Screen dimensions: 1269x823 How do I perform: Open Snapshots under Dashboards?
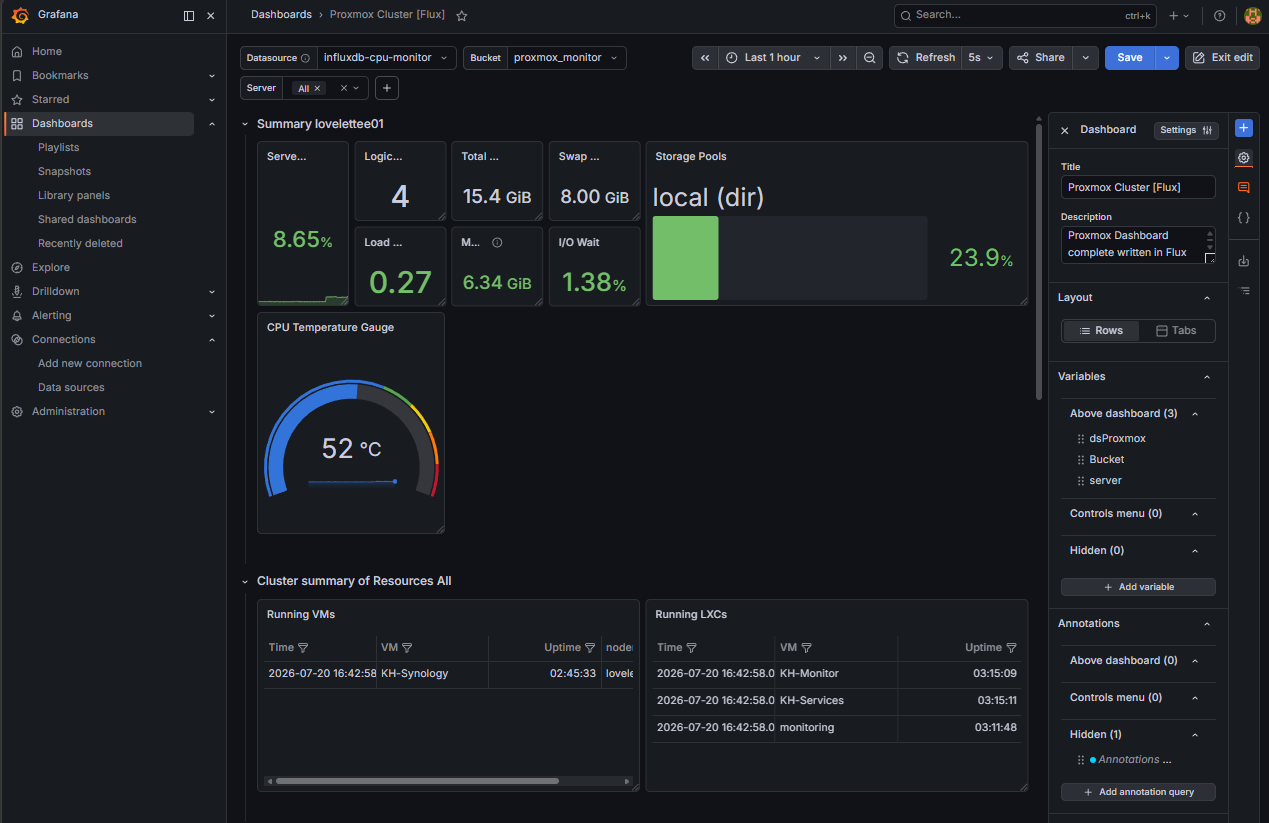pos(64,171)
